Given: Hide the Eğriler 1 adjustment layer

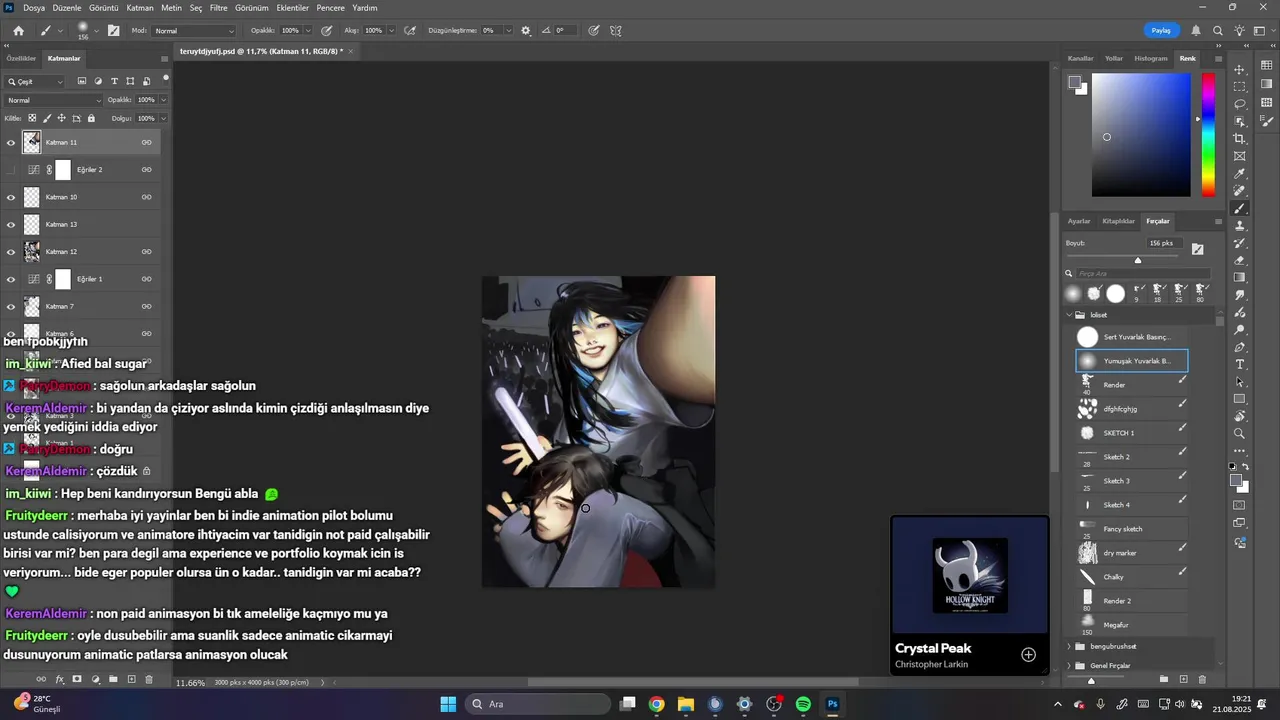Looking at the screenshot, I should coord(11,279).
